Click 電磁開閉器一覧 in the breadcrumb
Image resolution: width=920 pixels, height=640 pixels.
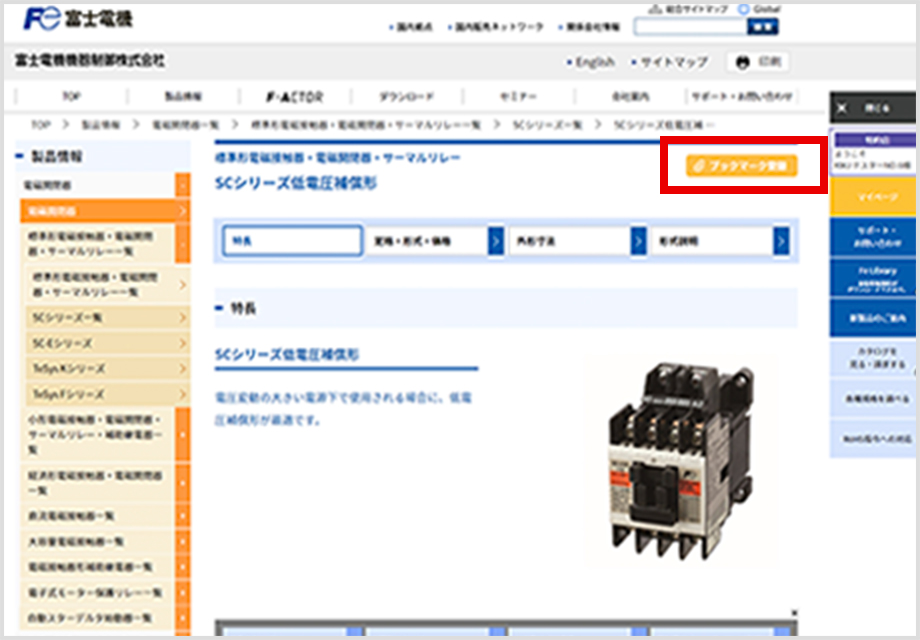click(185, 125)
